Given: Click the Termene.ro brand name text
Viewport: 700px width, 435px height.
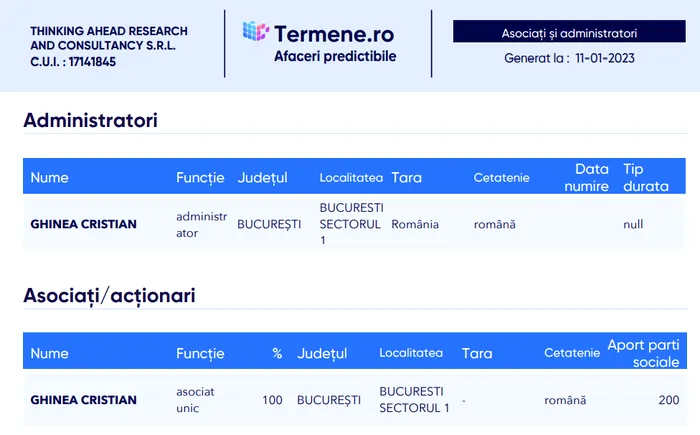Looking at the screenshot, I should pyautogui.click(x=335, y=31).
